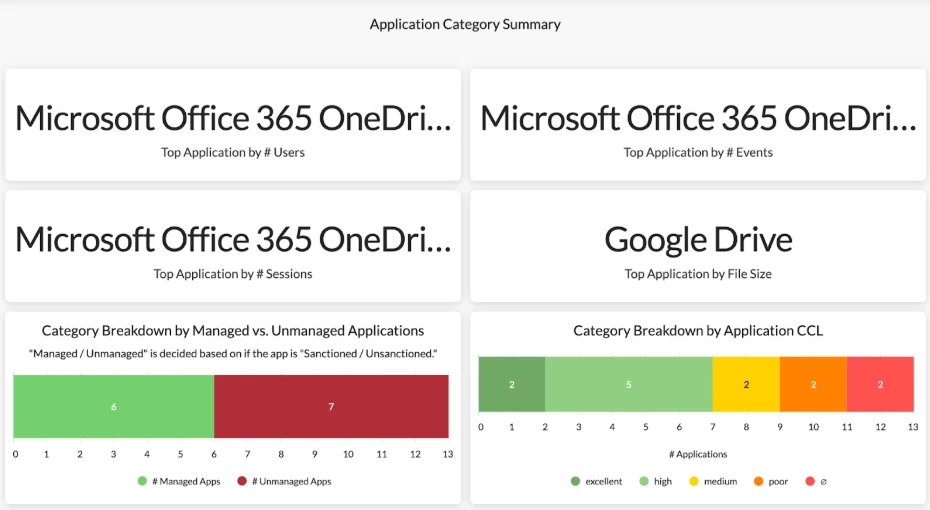Select the light green high bar segment
This screenshot has height=510, width=930.
pos(629,384)
